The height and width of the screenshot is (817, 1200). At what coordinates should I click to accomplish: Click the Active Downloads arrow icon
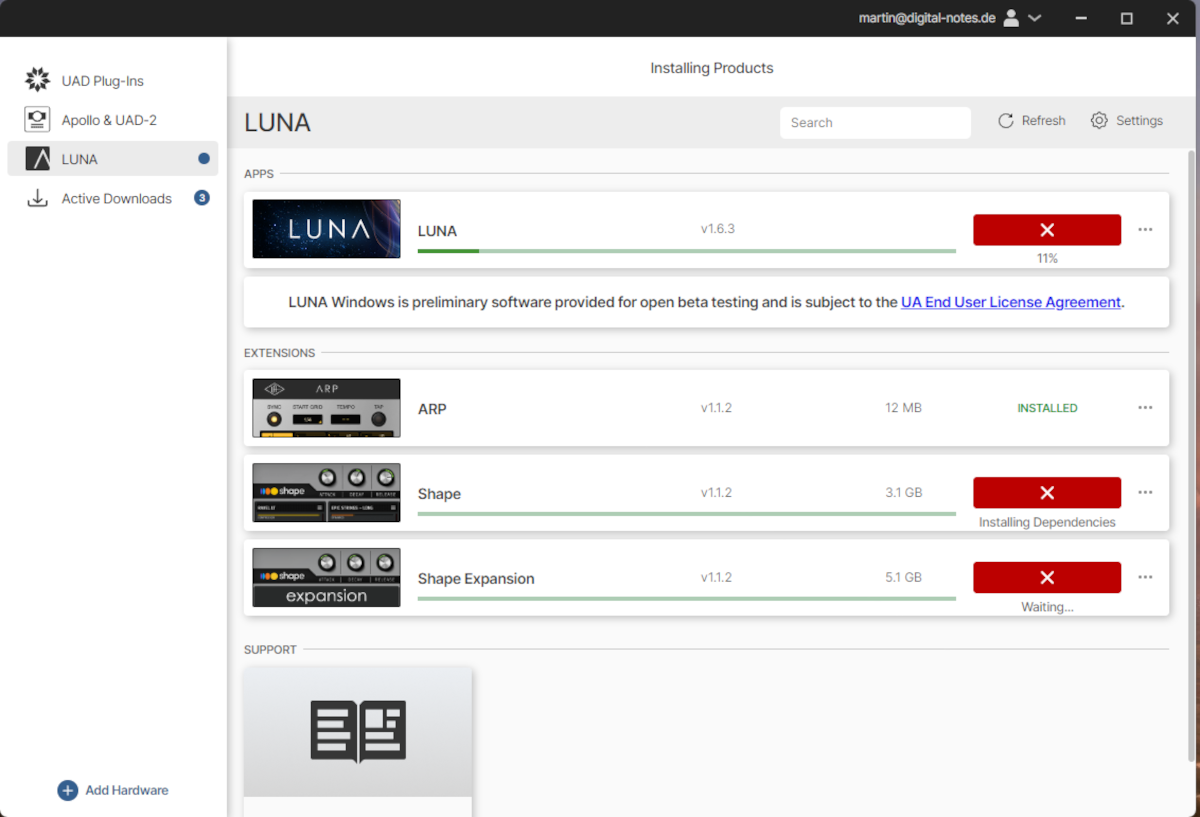pos(37,198)
